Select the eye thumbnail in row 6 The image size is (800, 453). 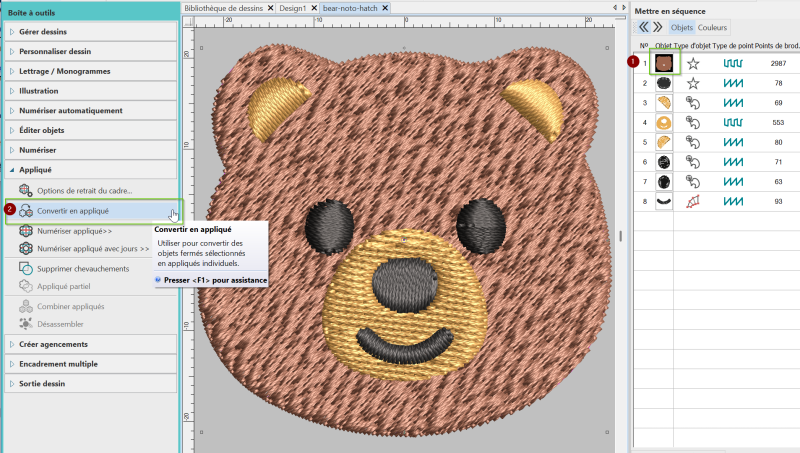664,162
